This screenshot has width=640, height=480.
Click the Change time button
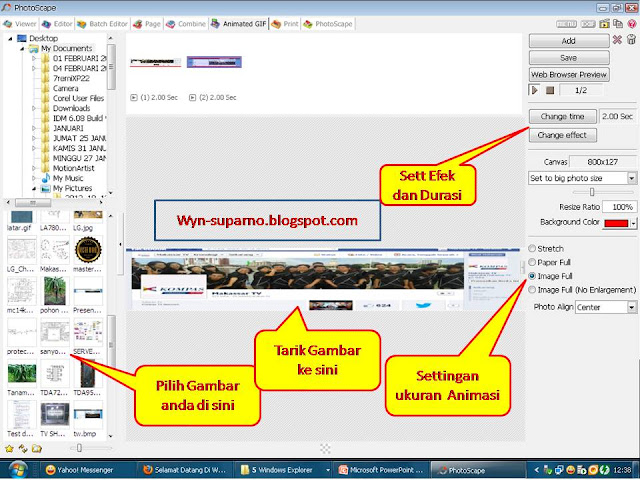click(x=562, y=116)
